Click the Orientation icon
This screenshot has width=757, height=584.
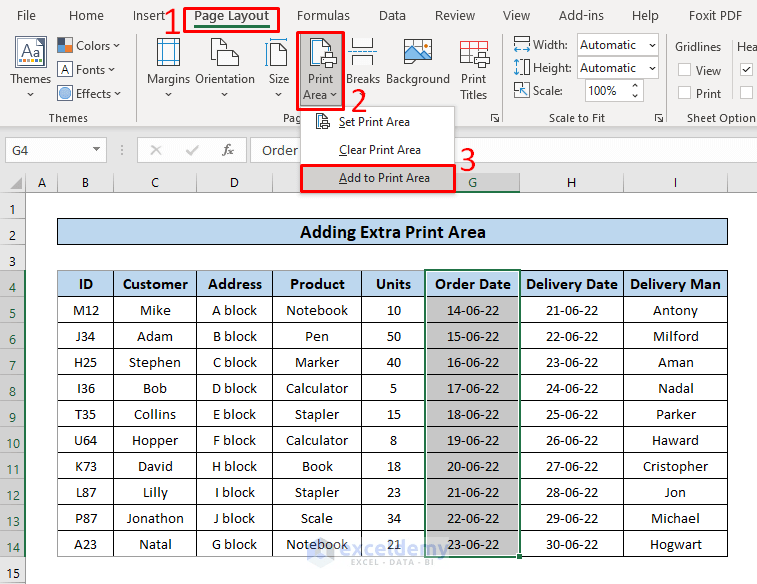click(x=224, y=52)
